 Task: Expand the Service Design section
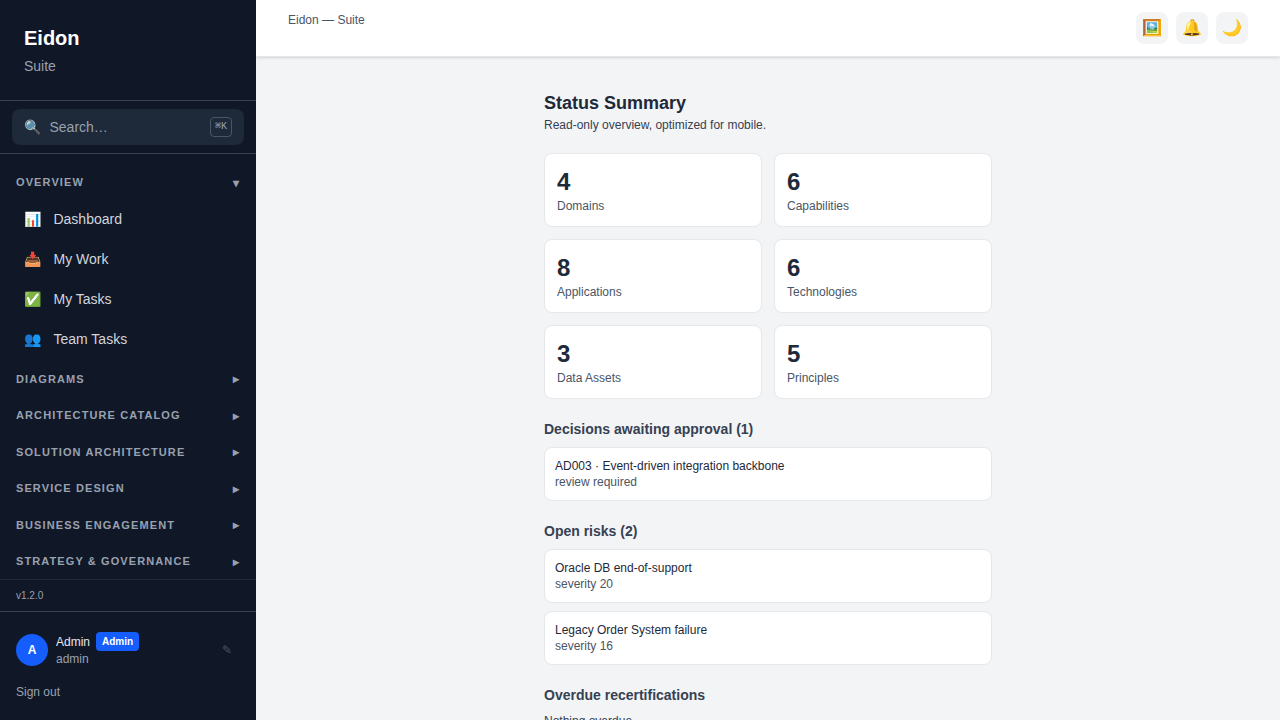[128, 488]
